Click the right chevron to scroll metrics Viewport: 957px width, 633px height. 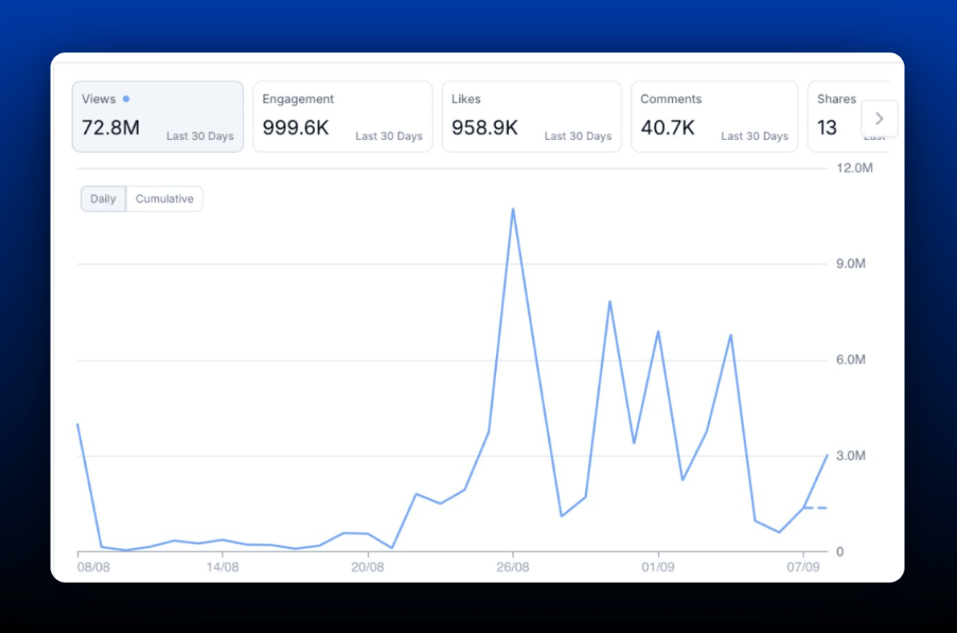[879, 118]
